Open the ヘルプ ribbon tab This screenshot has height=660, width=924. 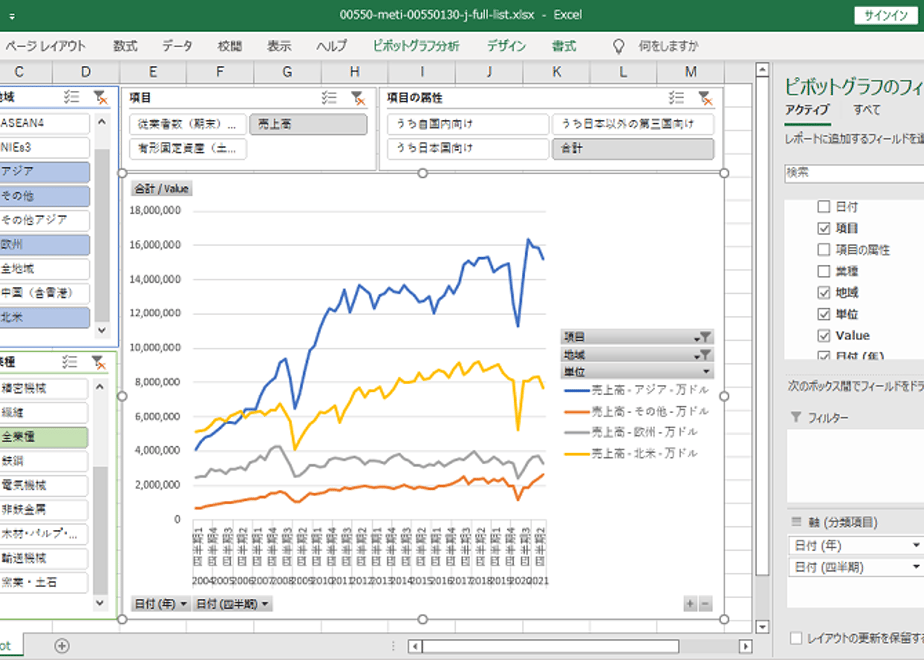tap(332, 46)
